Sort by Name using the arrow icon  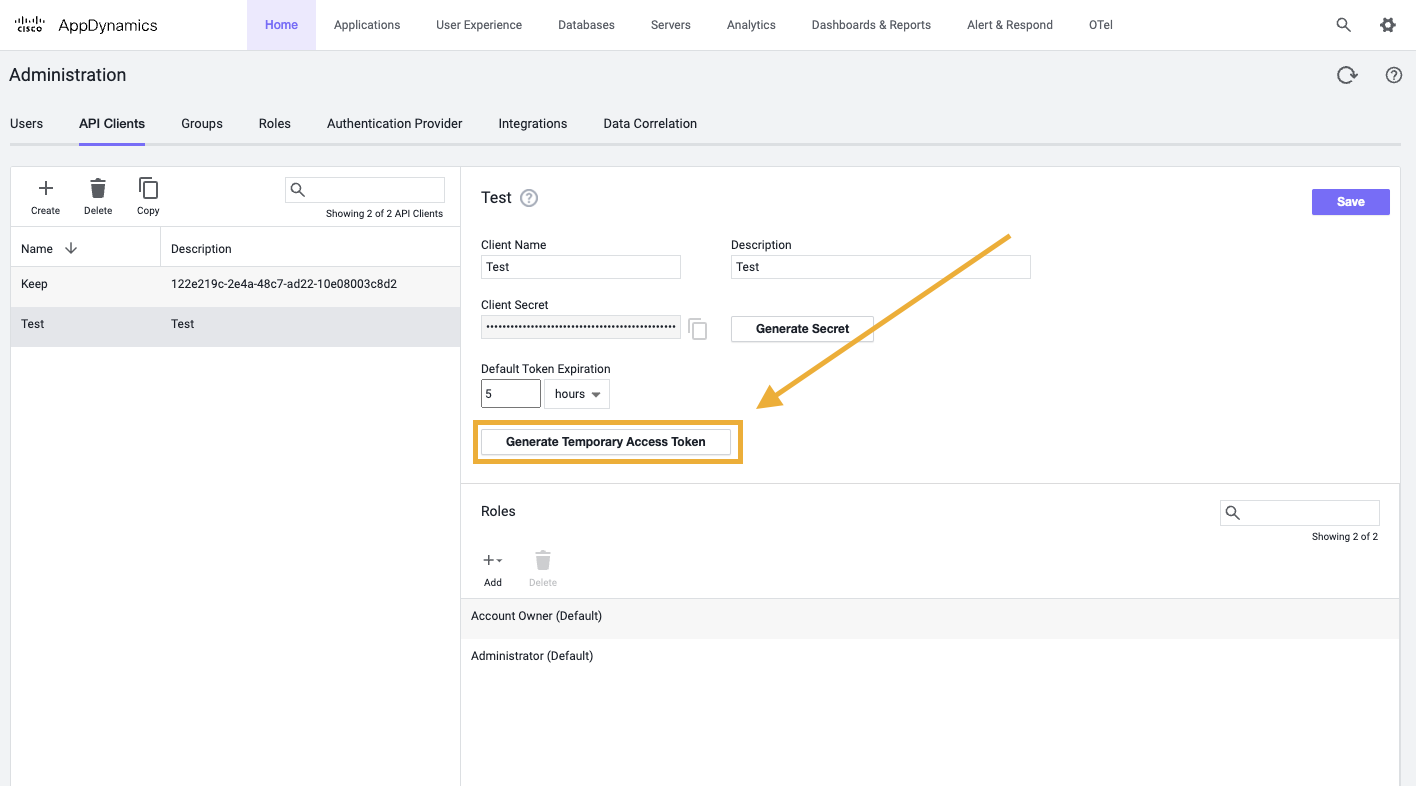71,248
